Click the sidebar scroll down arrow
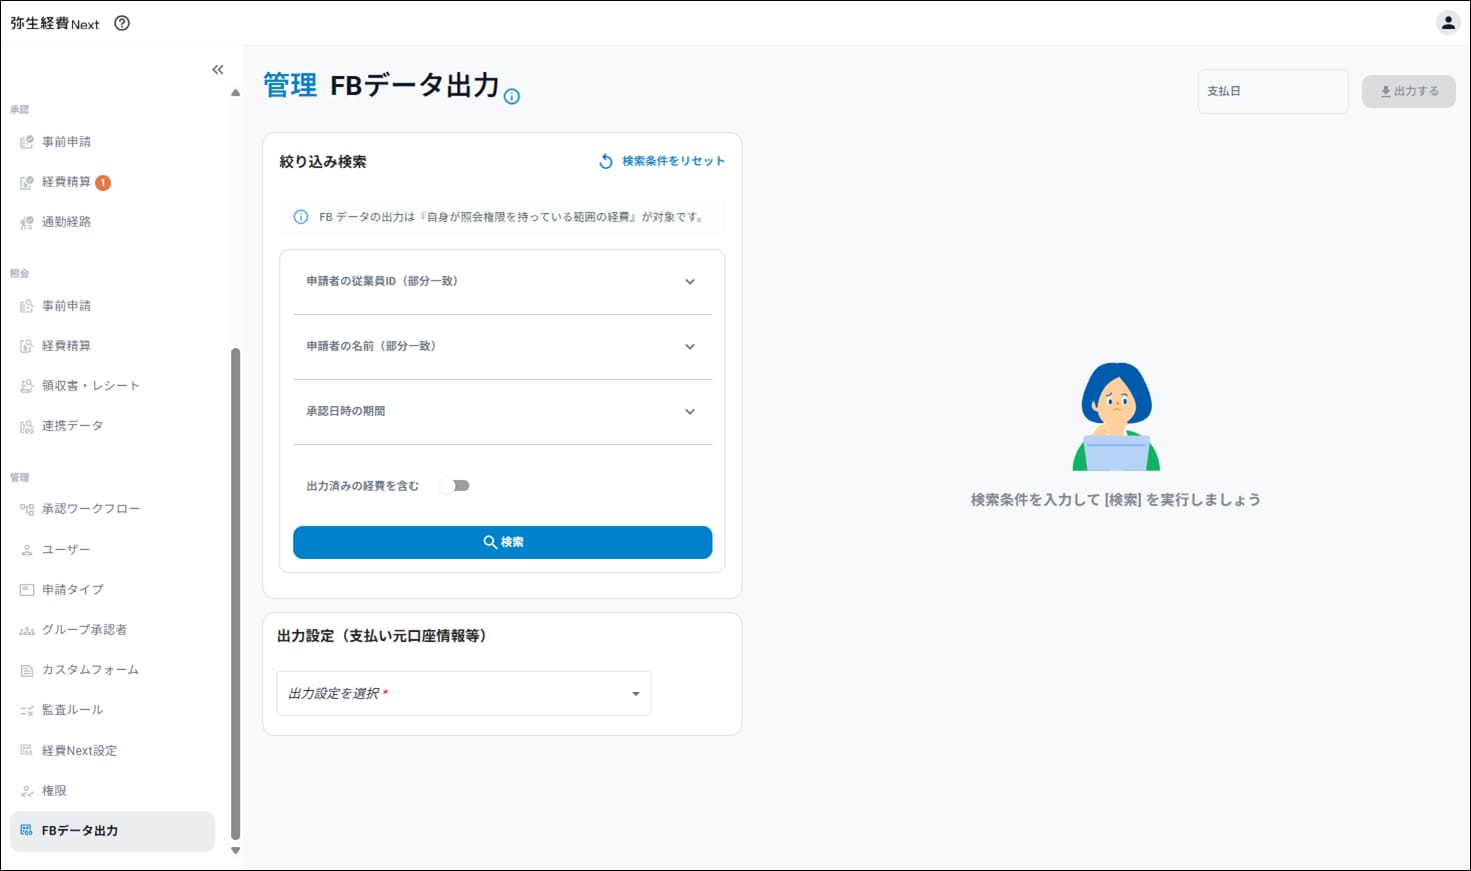 click(236, 851)
